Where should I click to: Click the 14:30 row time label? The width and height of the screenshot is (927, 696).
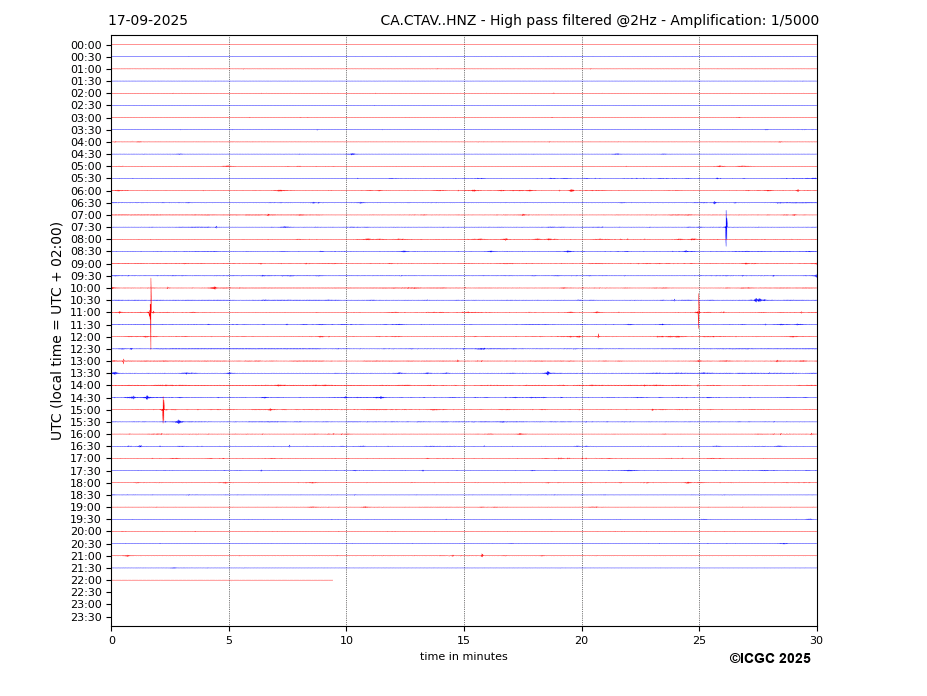(86, 398)
